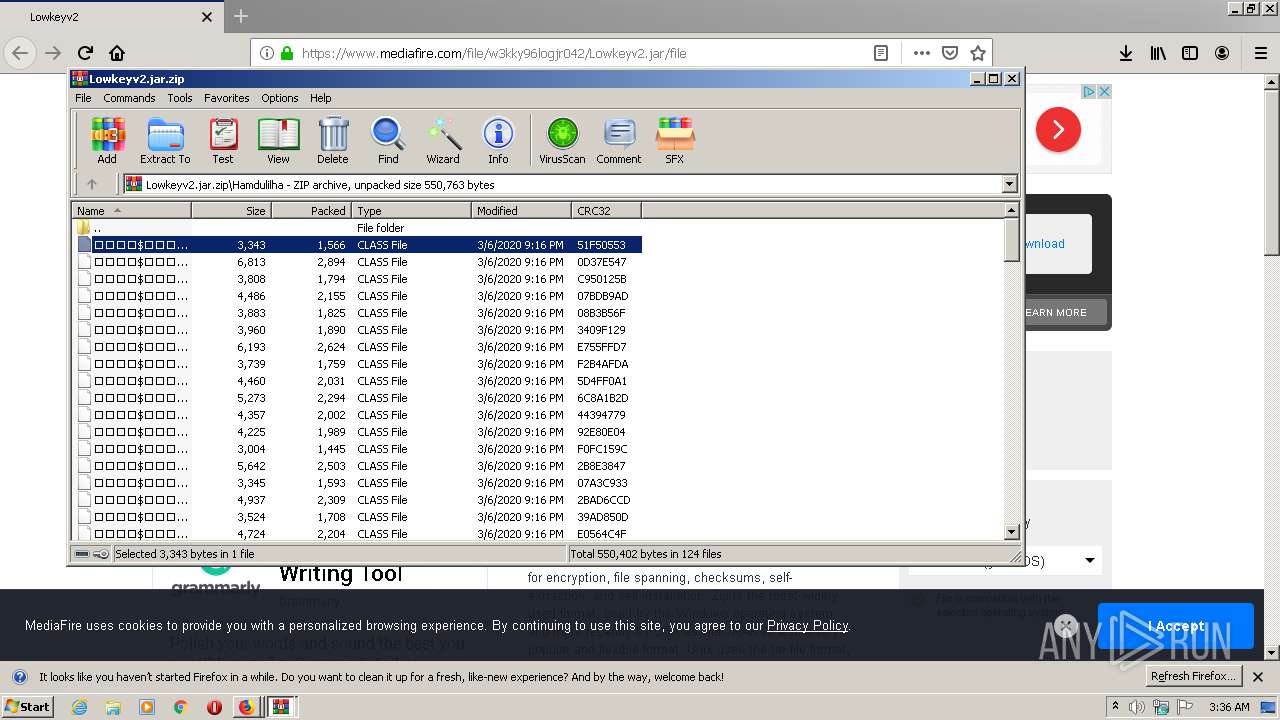Open the Firefox hamburger menu
Screen dimensions: 1280x720
(1261, 53)
